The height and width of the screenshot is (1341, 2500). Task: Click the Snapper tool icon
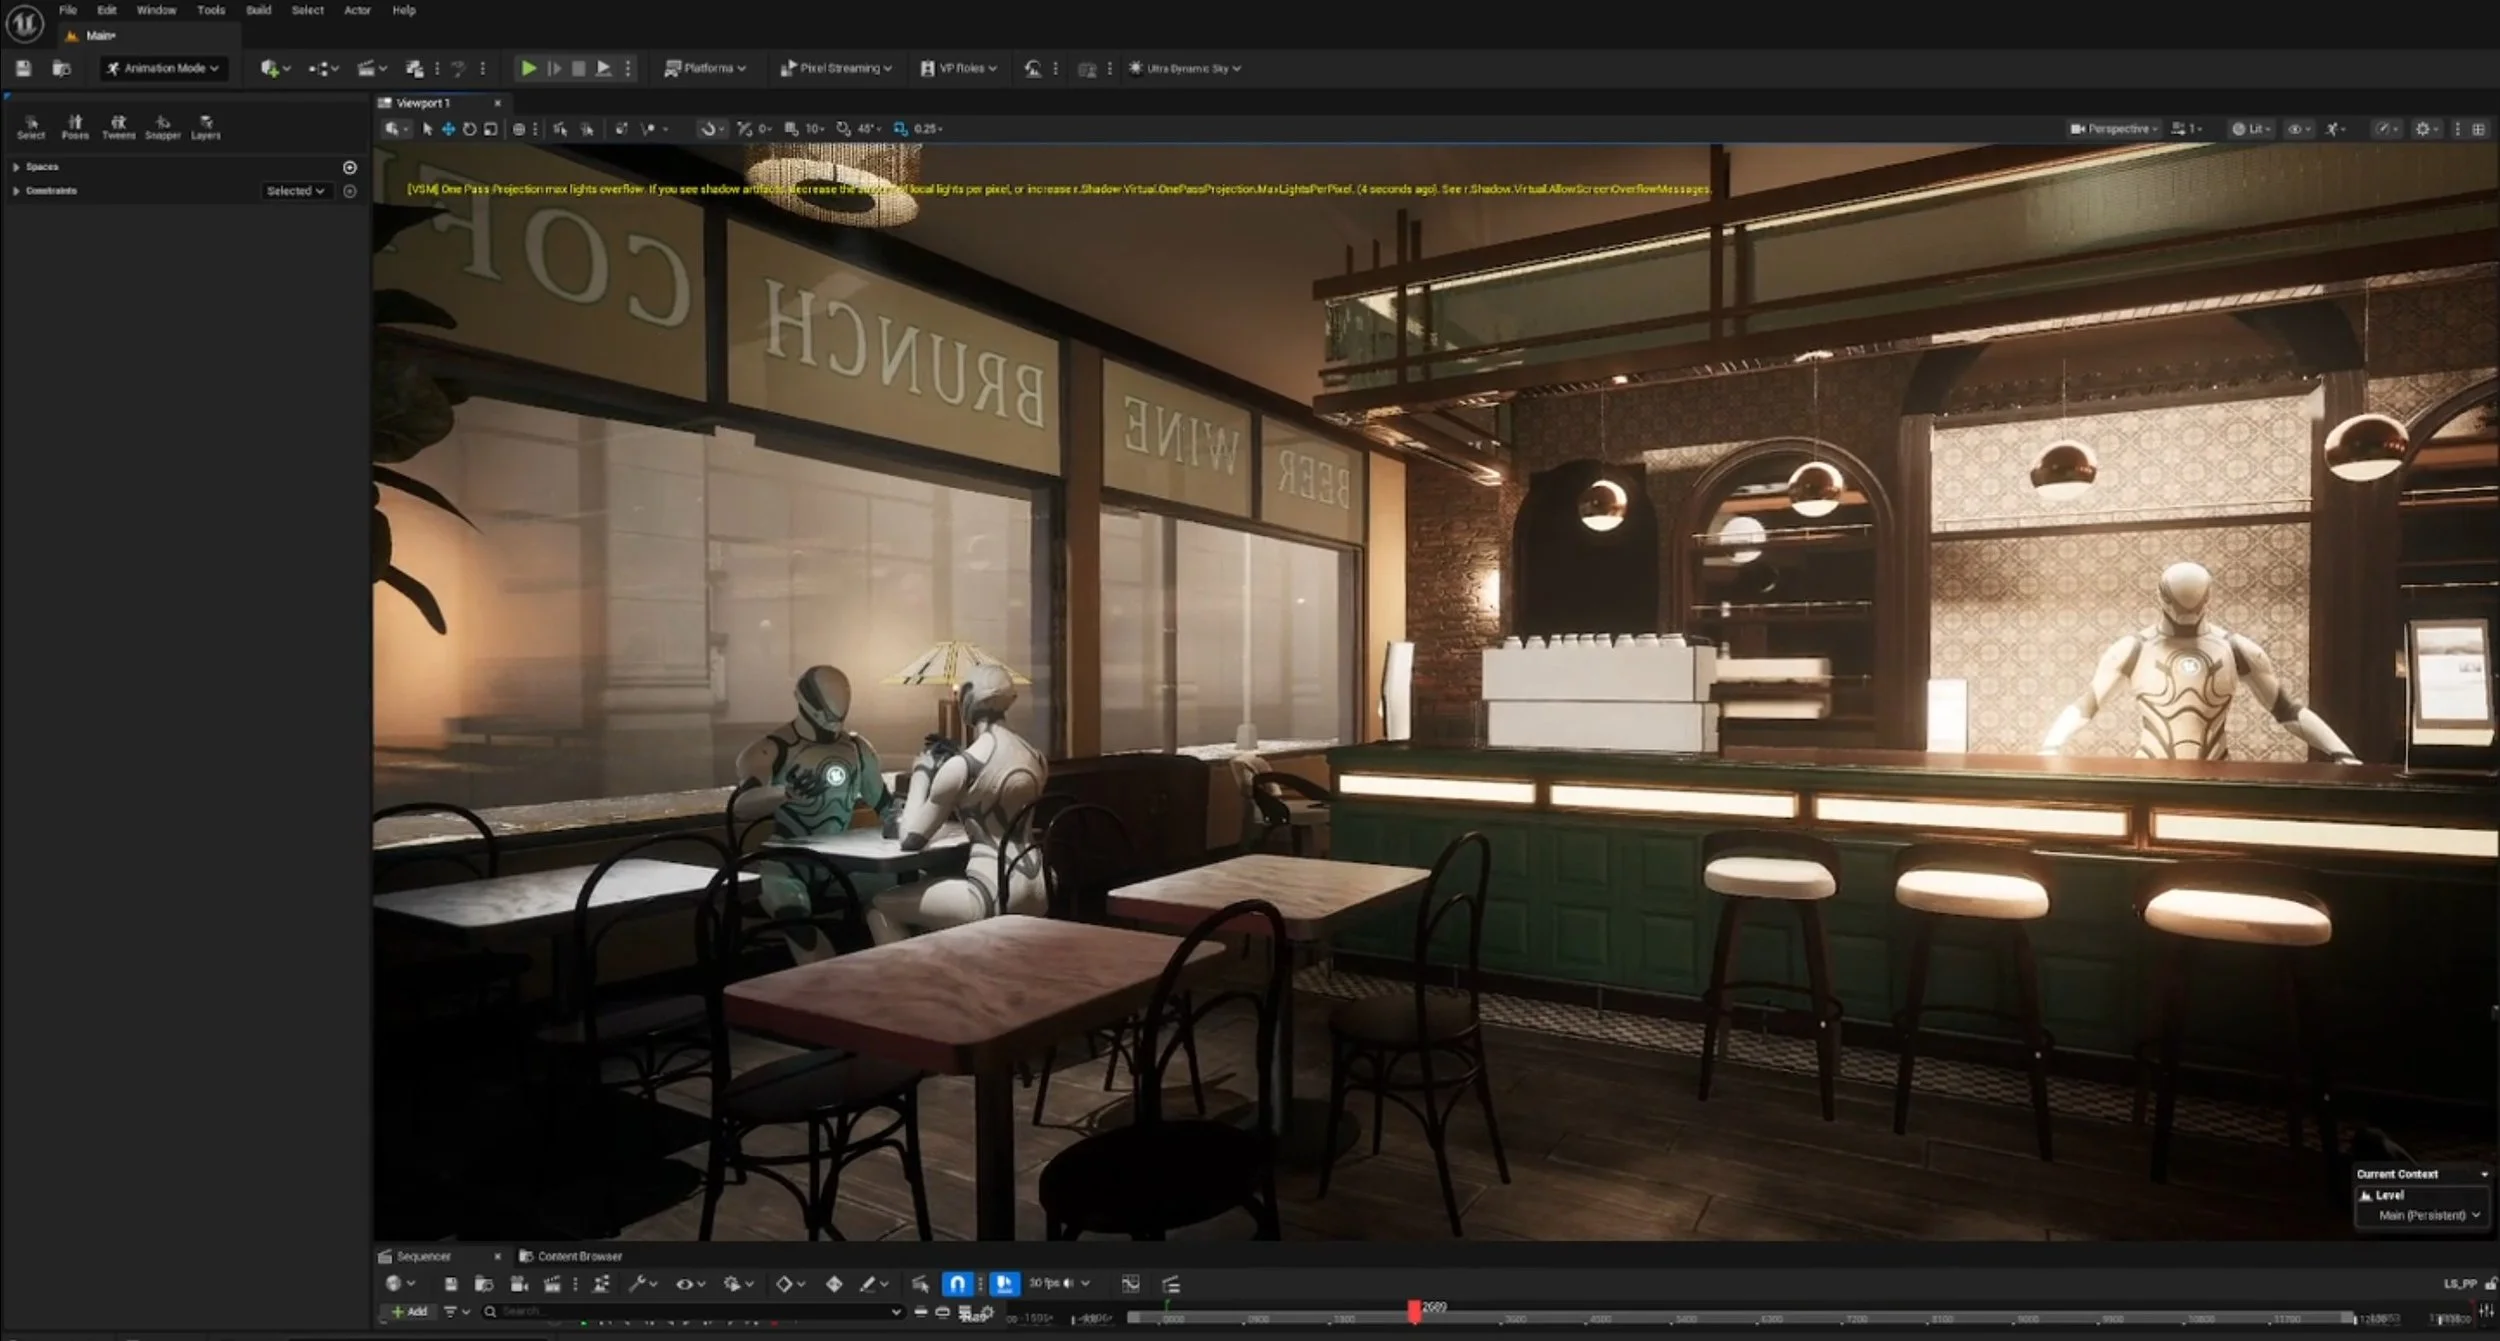162,126
